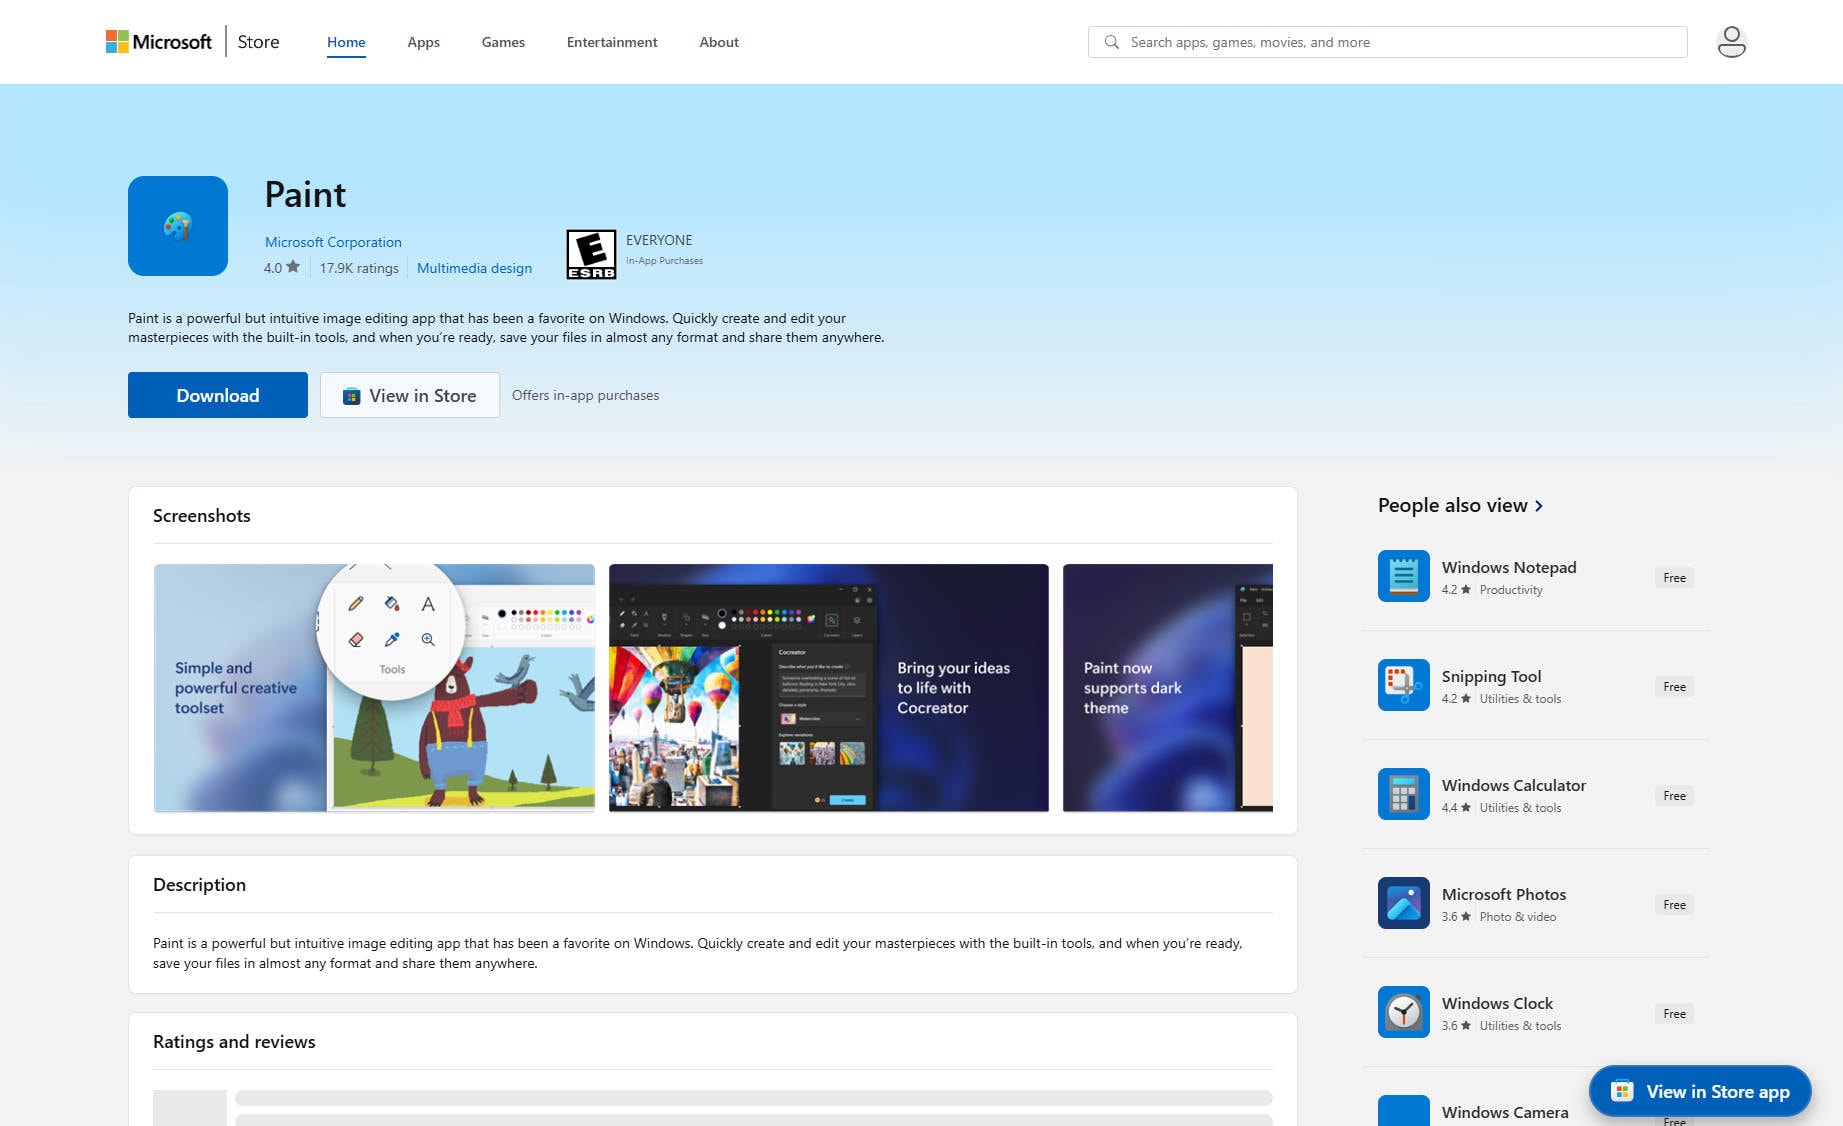The width and height of the screenshot is (1843, 1126).
Task: Open the dark theme screenshot thumbnail
Action: [1168, 688]
